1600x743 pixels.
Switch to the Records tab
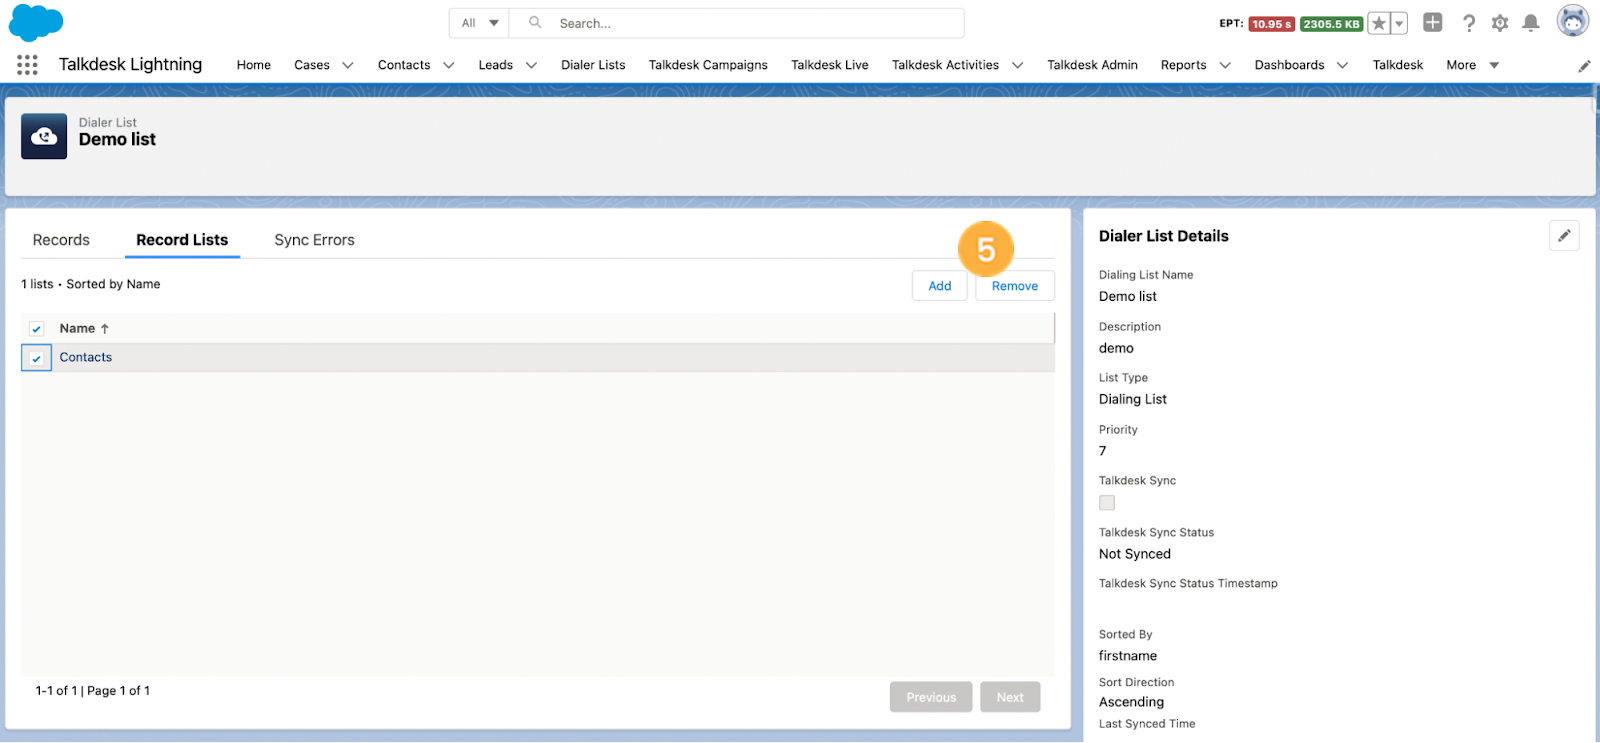coord(61,240)
